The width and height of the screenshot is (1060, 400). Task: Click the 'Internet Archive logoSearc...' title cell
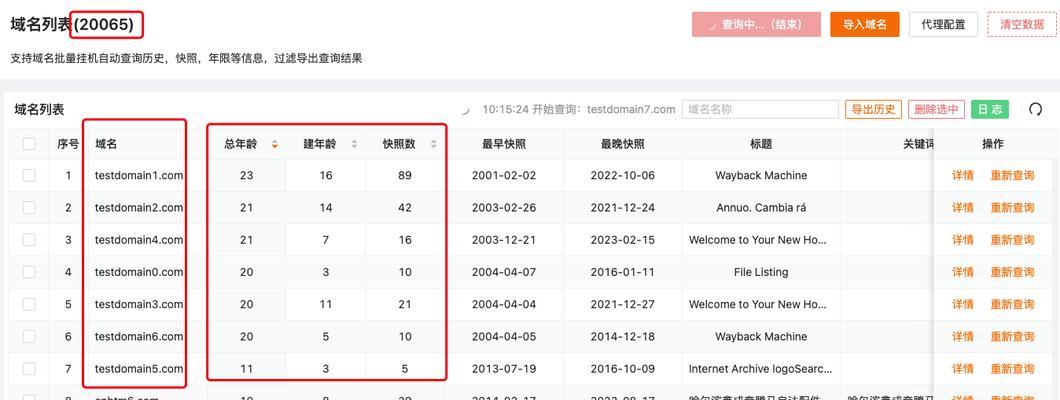coord(761,369)
